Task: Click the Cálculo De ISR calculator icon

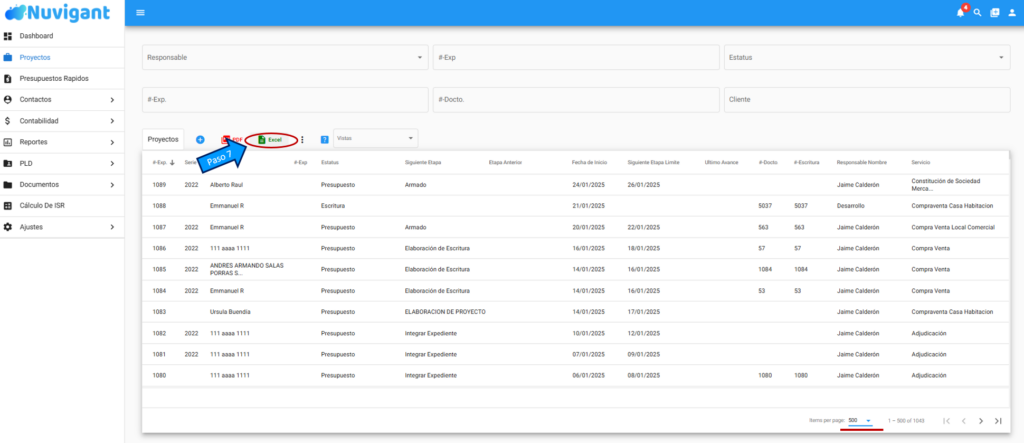Action: click(8, 206)
